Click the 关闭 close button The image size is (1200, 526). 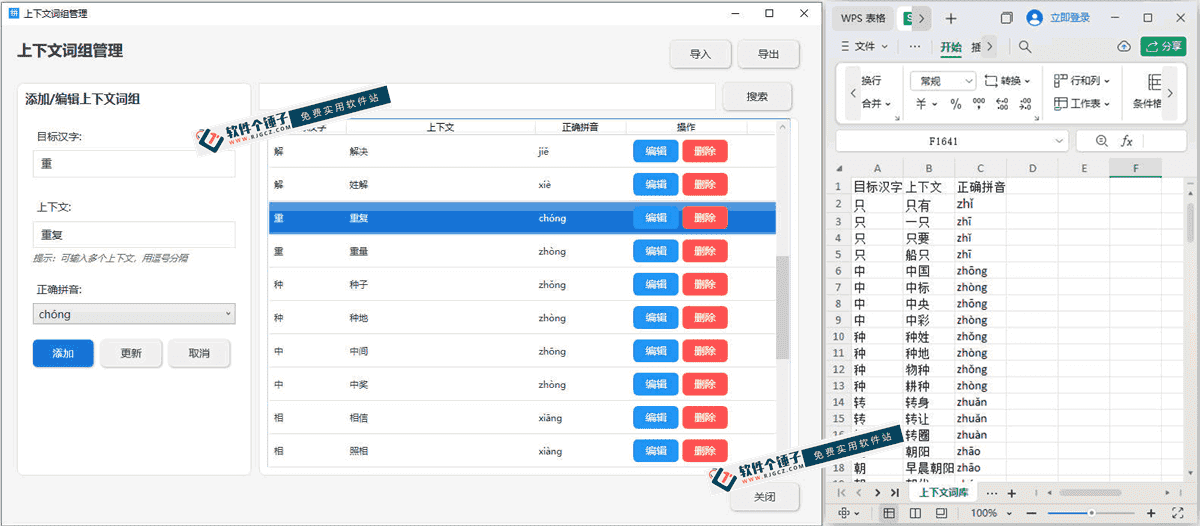pyautogui.click(x=764, y=497)
